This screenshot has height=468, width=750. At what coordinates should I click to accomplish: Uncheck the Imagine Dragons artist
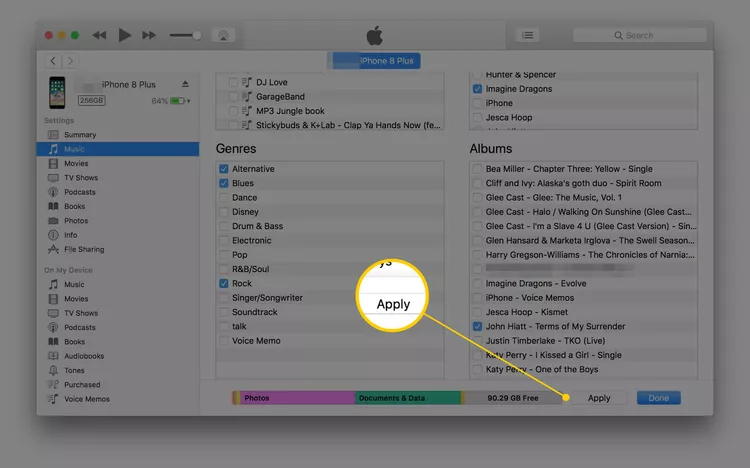click(477, 89)
